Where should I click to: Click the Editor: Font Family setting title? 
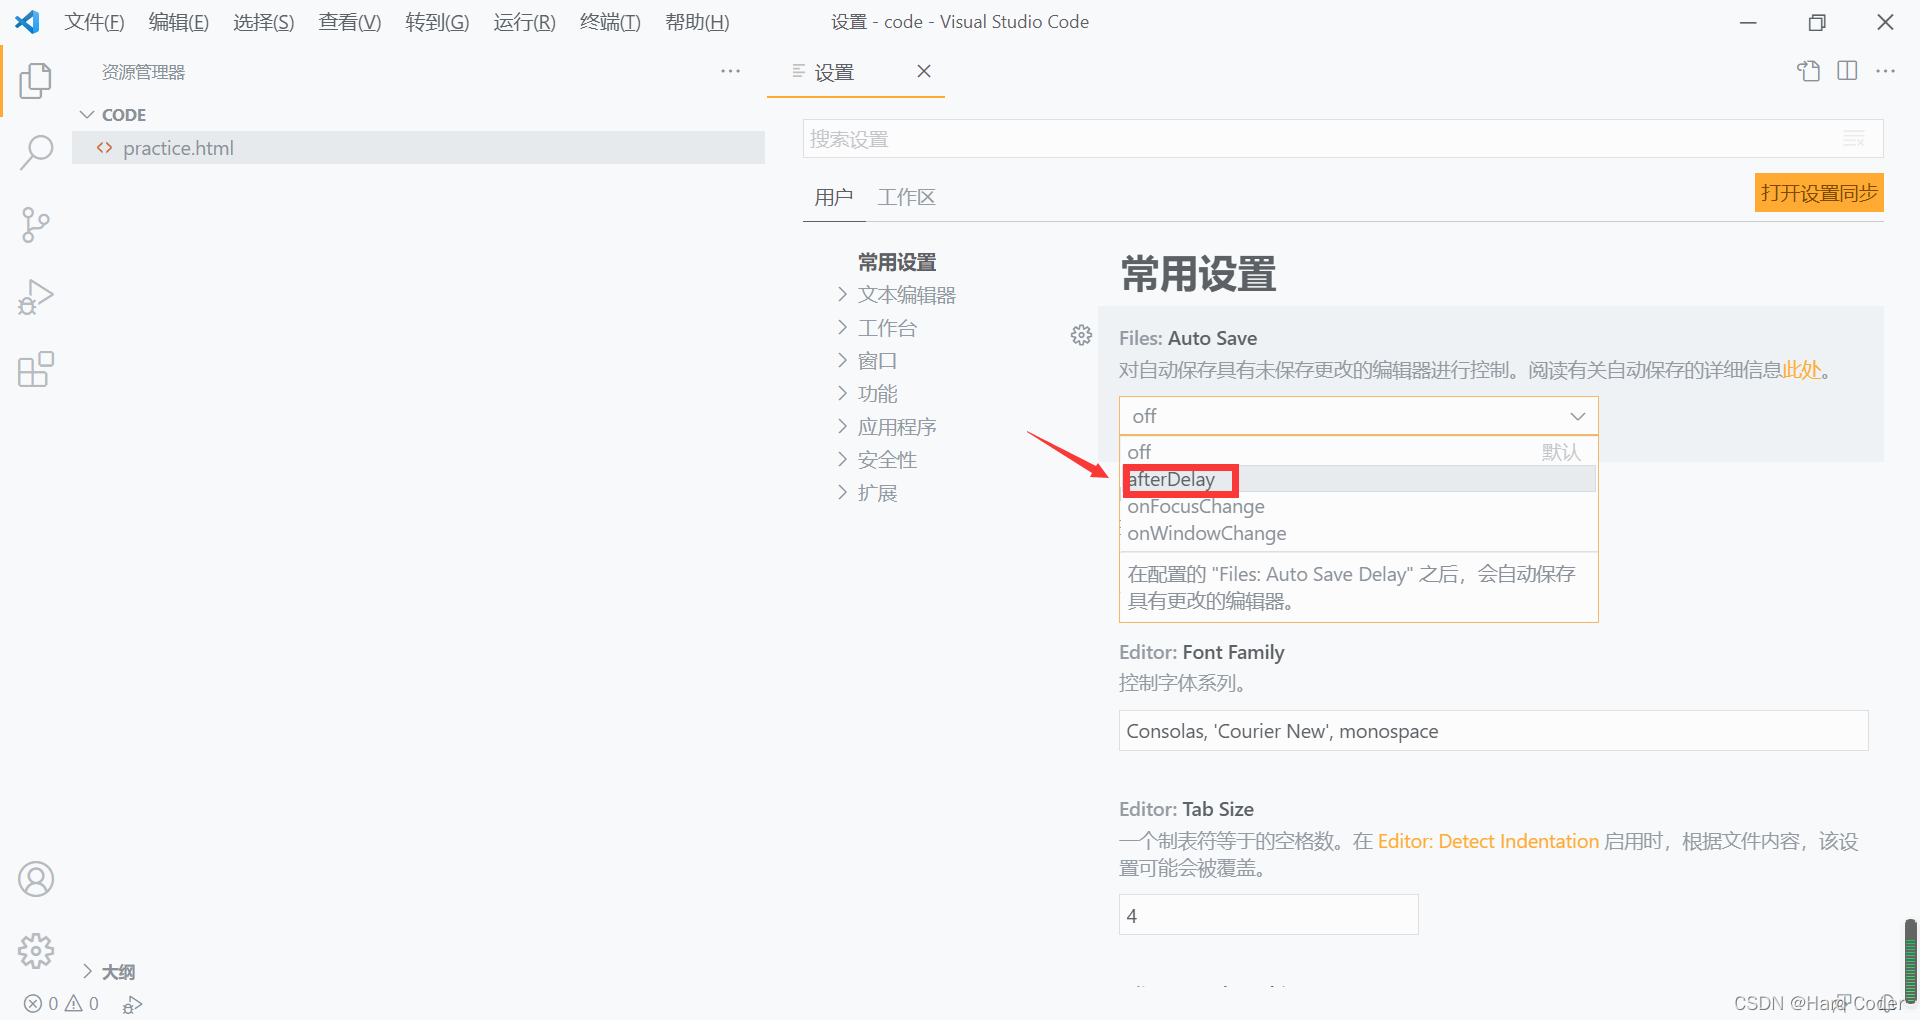point(1201,652)
